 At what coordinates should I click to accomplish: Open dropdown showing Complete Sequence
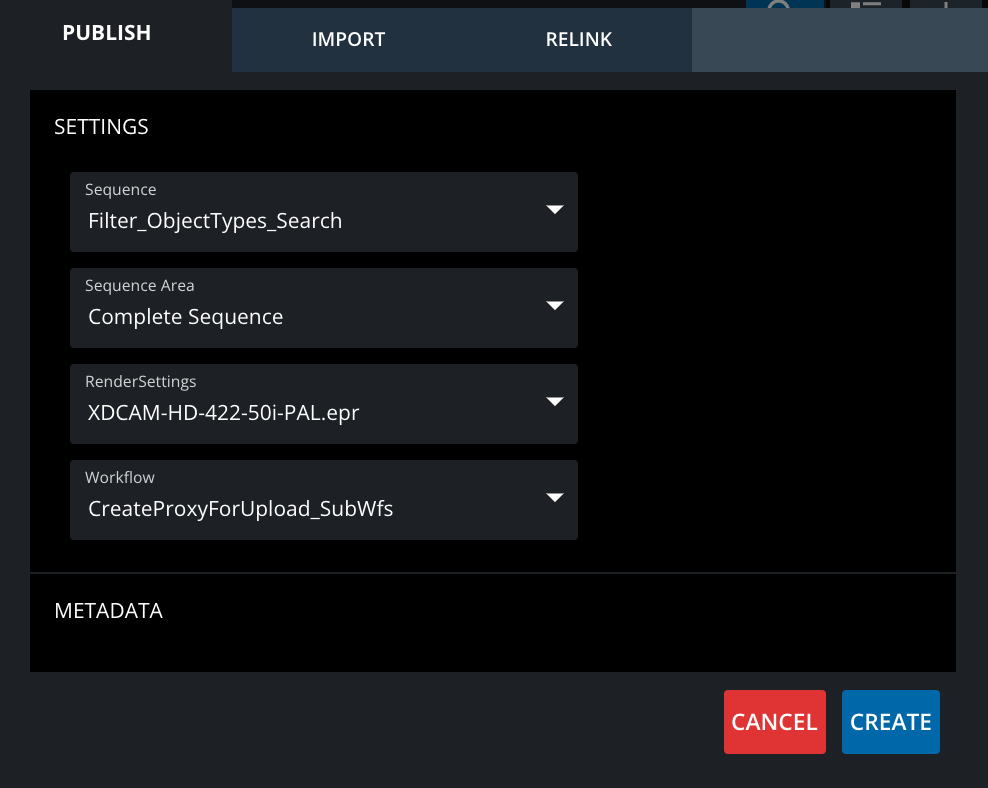300,317
